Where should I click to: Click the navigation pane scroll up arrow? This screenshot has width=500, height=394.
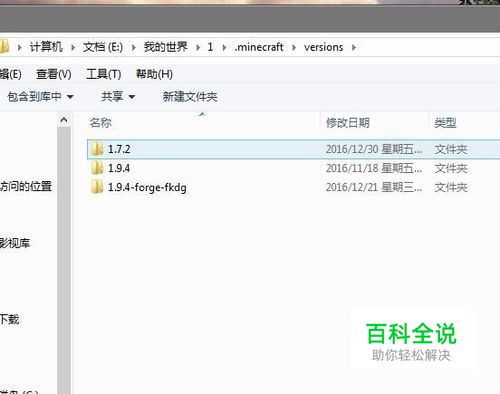tap(64, 120)
